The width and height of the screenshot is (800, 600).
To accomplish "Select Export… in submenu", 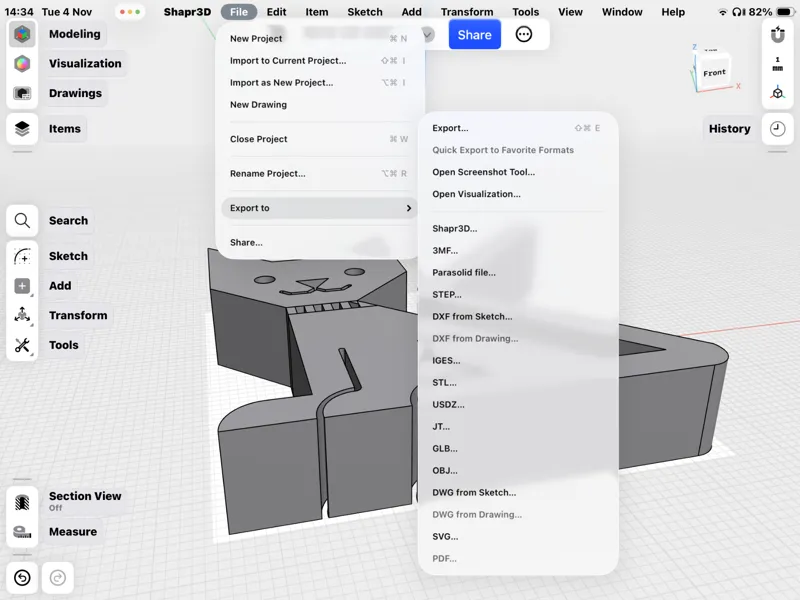I will coord(518,128).
